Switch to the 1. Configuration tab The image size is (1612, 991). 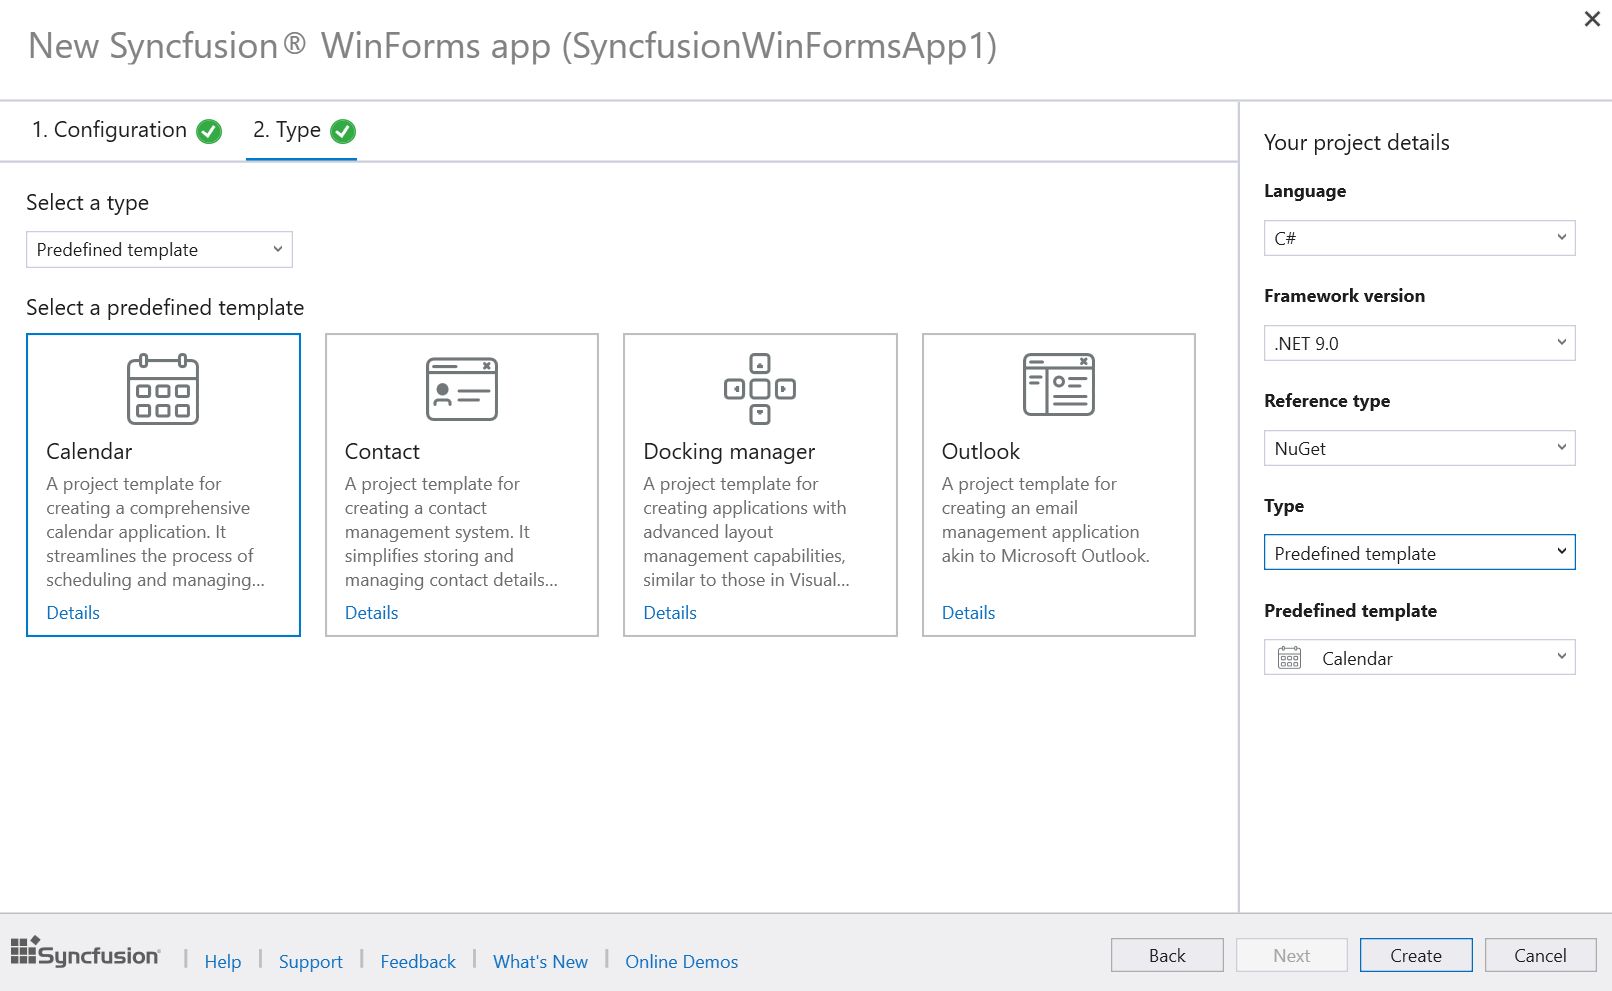point(127,130)
